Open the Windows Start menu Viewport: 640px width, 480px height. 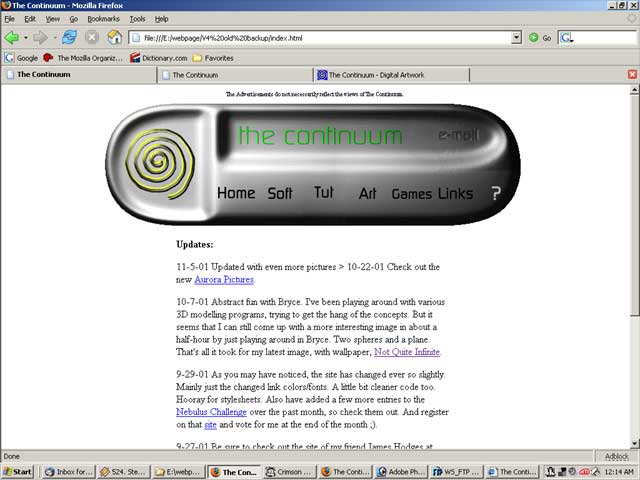click(18, 471)
